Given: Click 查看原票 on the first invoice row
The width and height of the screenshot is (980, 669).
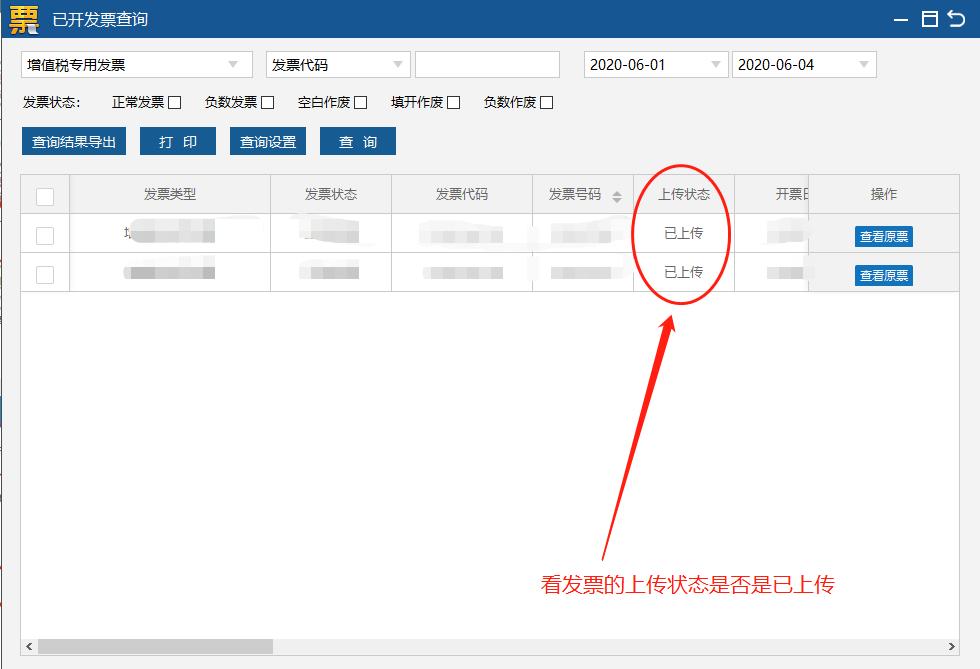Looking at the screenshot, I should pyautogui.click(x=883, y=235).
